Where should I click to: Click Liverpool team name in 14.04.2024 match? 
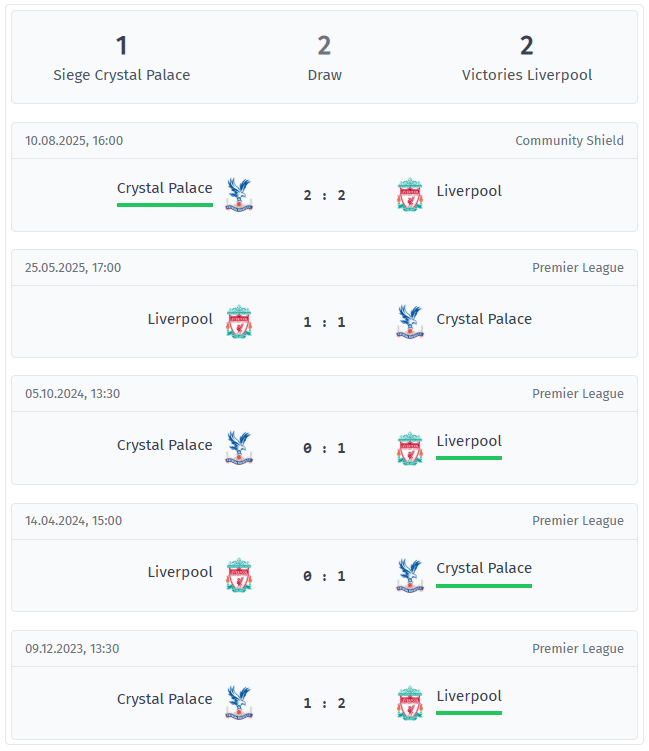180,572
